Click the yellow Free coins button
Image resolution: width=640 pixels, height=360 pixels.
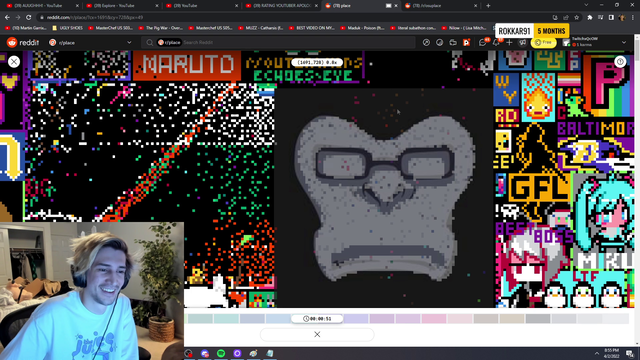[543, 42]
